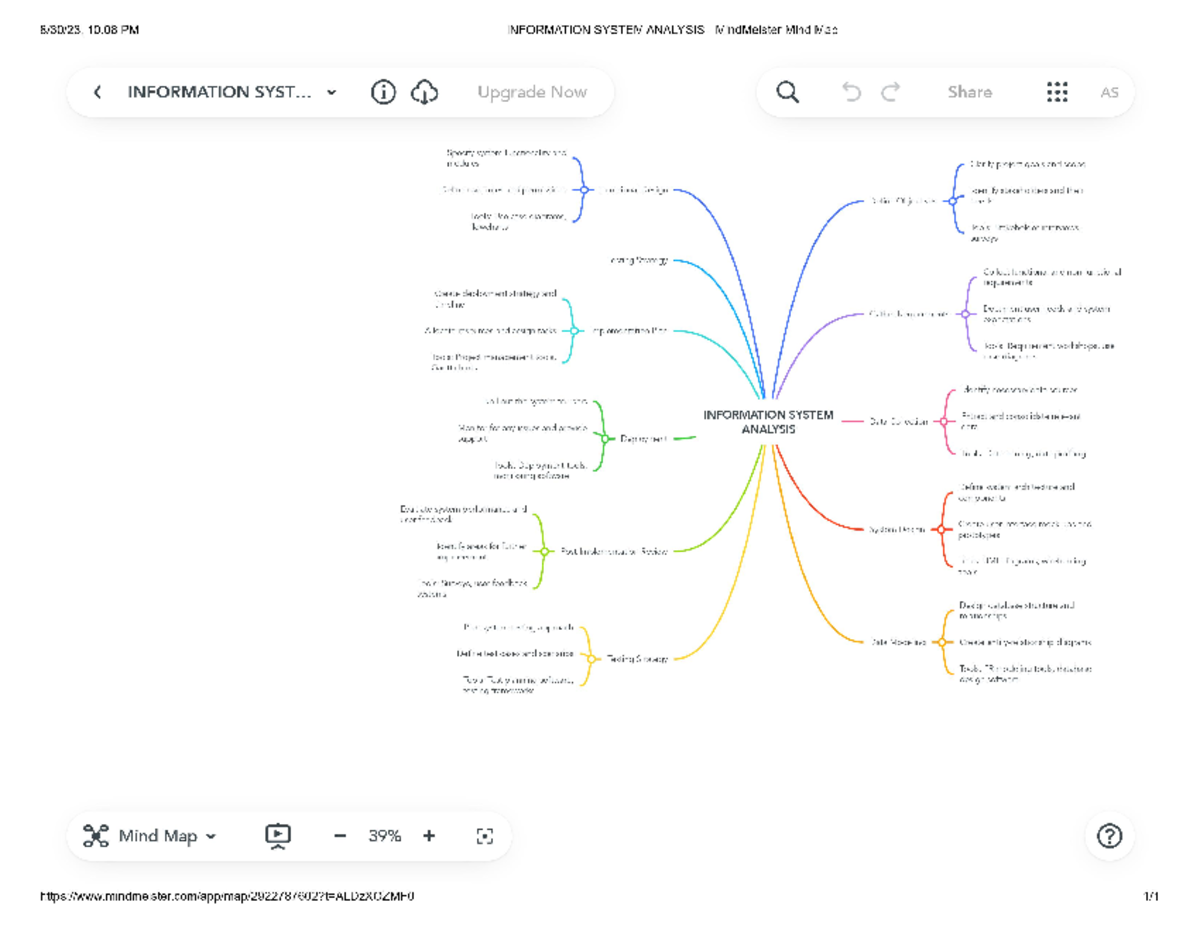Screen dimensions: 1200x926
Task: Select the INFORMATION SYSTEM ANALYSIS root node
Action: pyautogui.click(x=768, y=422)
